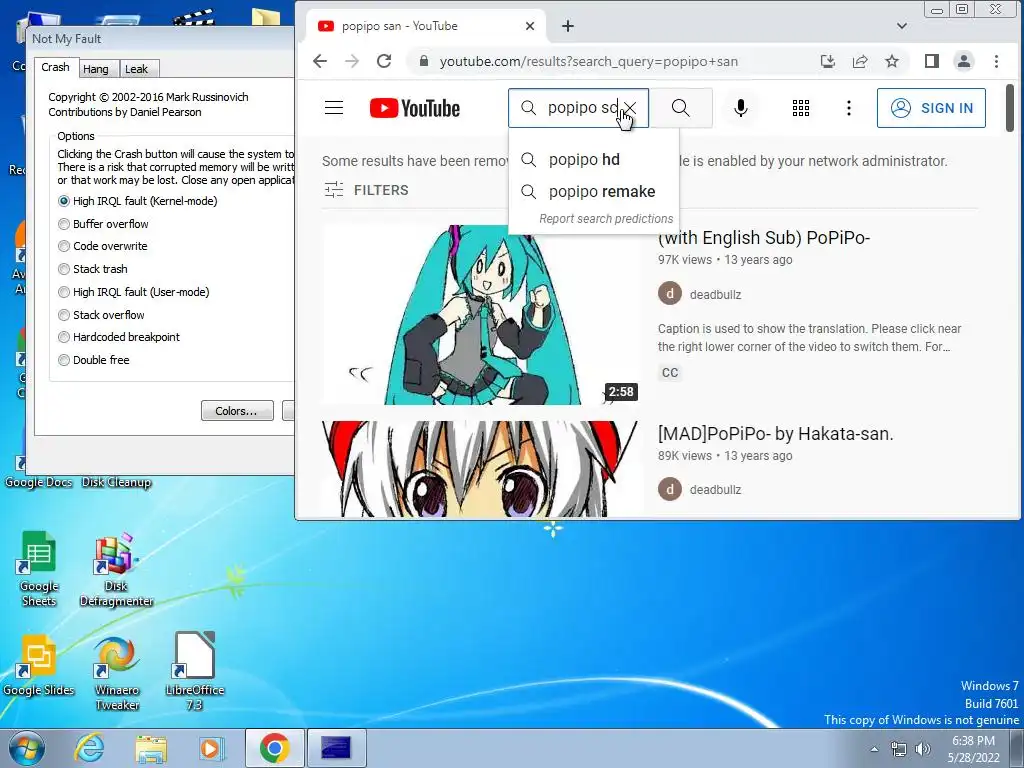The image size is (1024, 768).
Task: Open YouTube hamburger guide menu
Action: [x=334, y=108]
